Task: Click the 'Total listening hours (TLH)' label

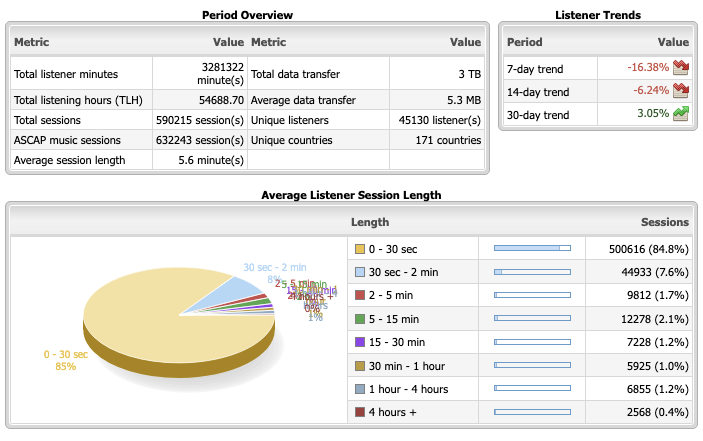Action: click(78, 100)
